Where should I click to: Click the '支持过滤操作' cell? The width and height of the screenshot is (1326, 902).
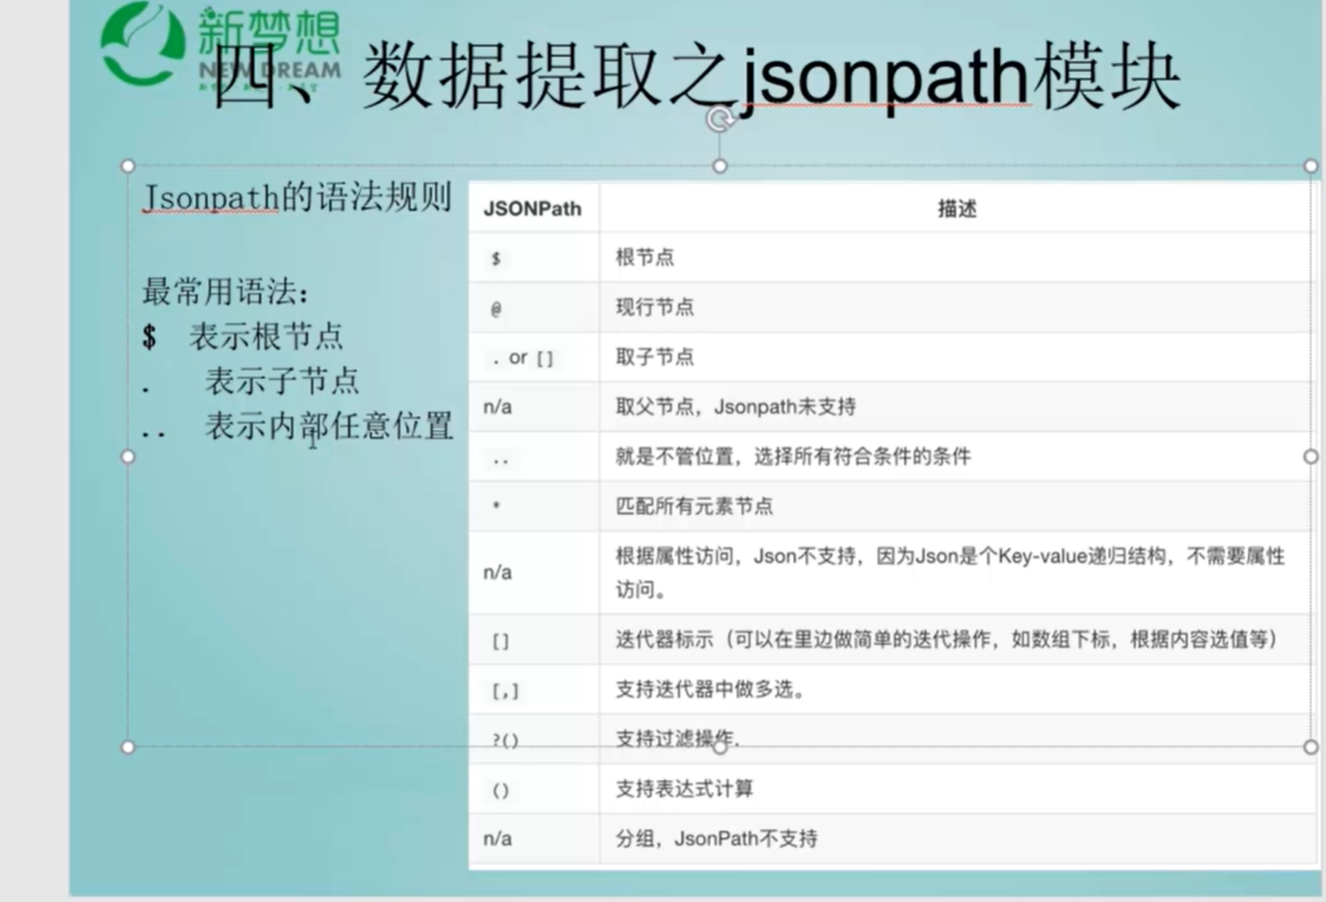[957, 739]
